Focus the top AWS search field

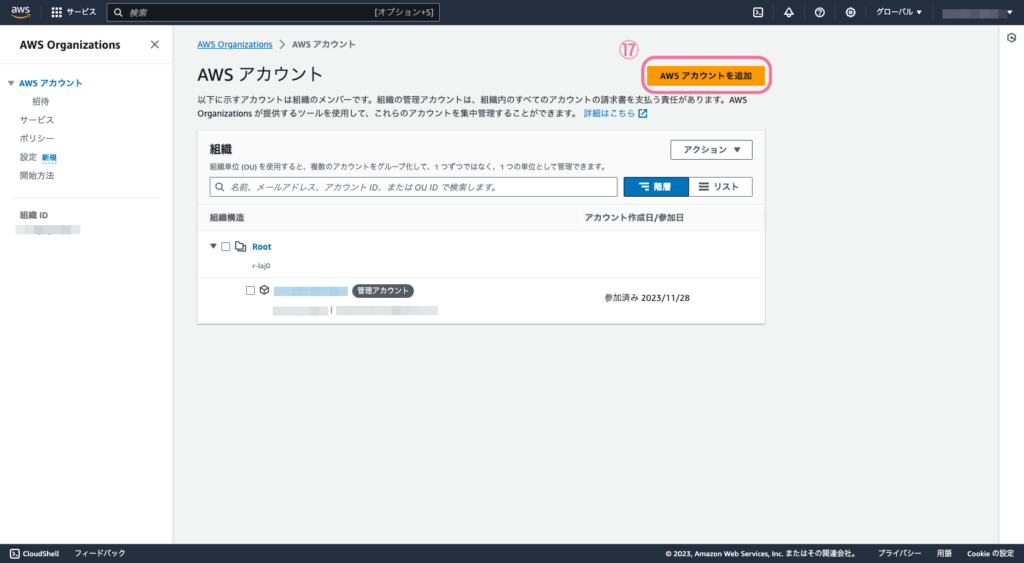(x=273, y=12)
